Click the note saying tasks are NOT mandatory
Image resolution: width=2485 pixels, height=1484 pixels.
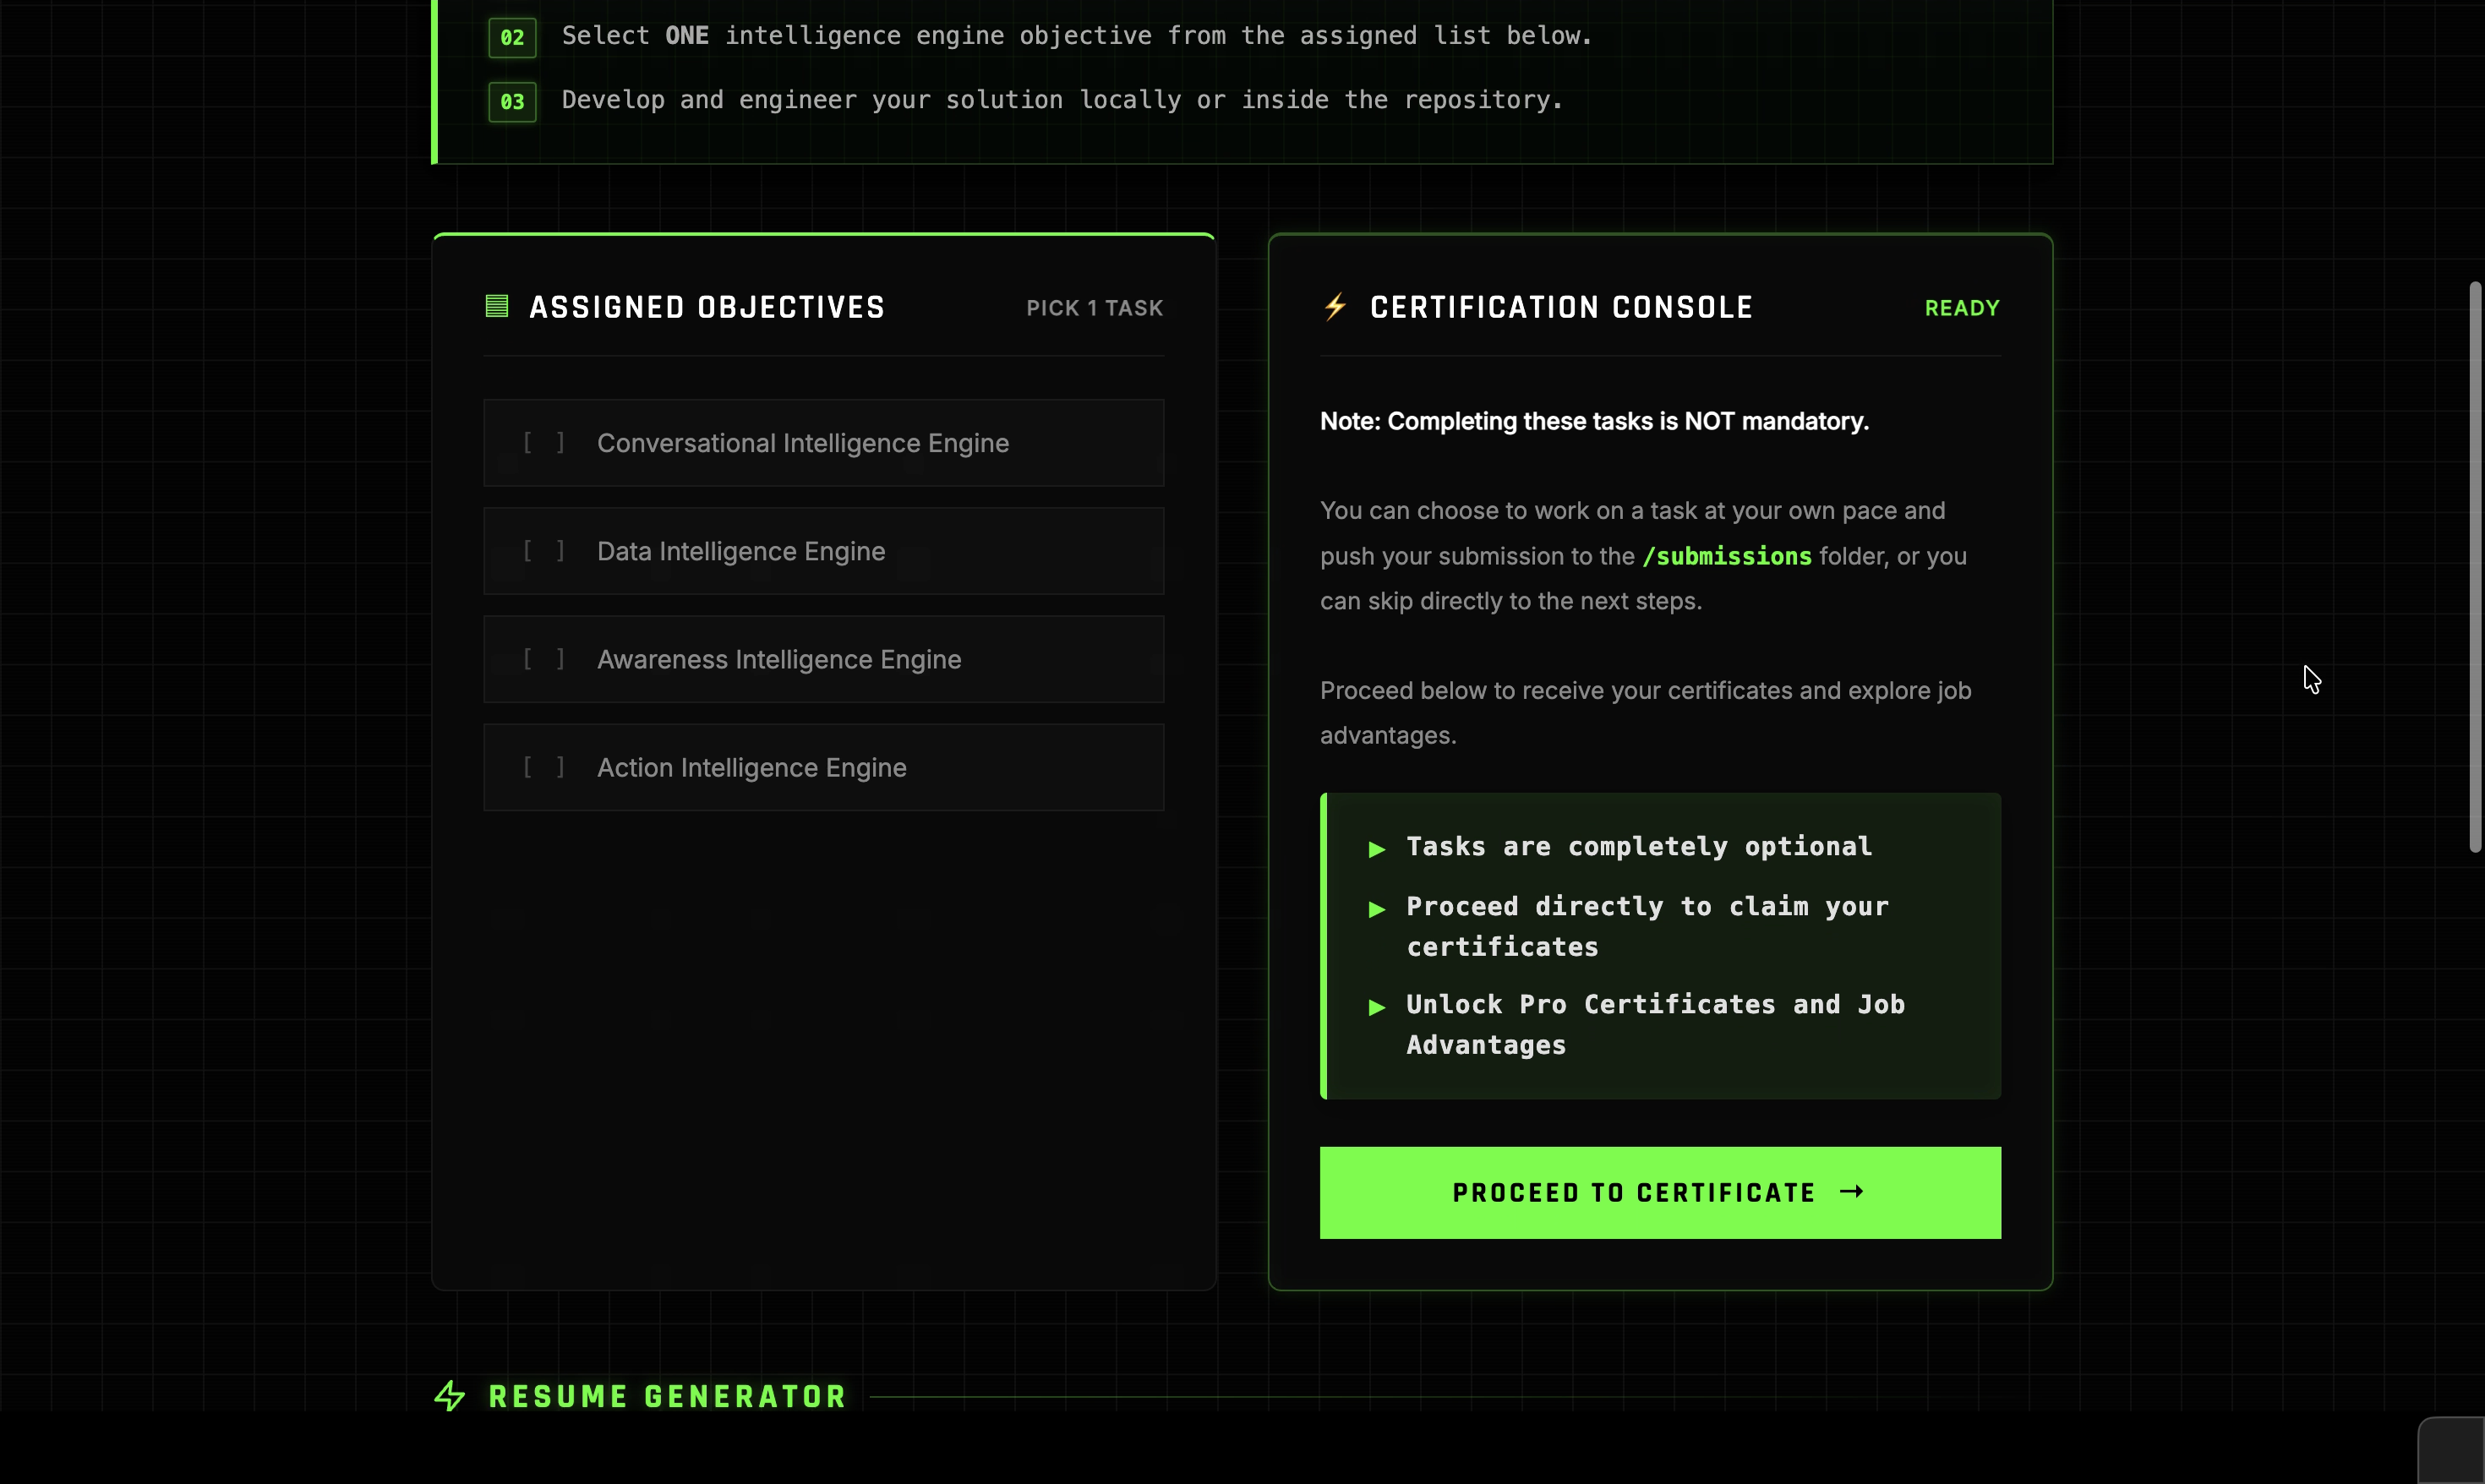1594,421
